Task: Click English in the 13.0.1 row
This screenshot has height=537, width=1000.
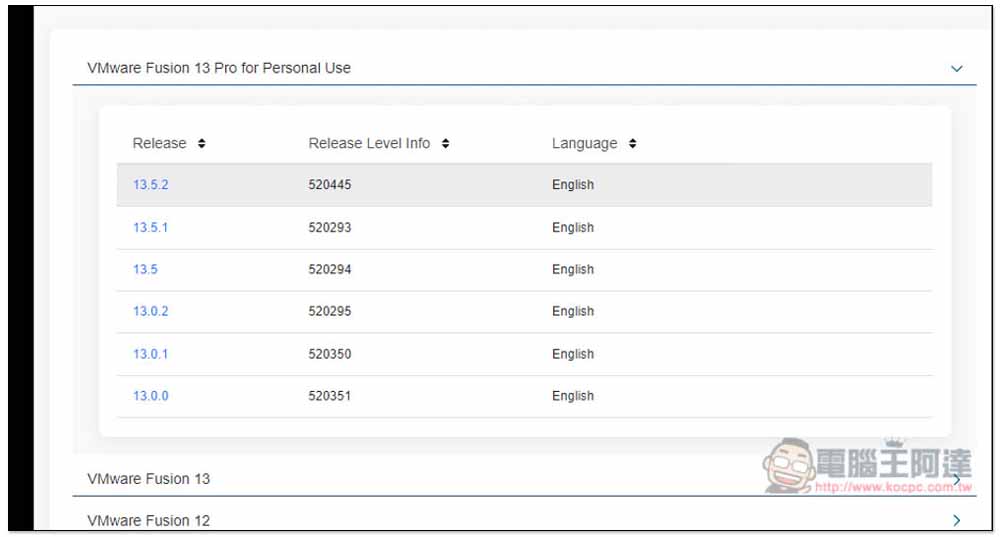Action: click(573, 355)
